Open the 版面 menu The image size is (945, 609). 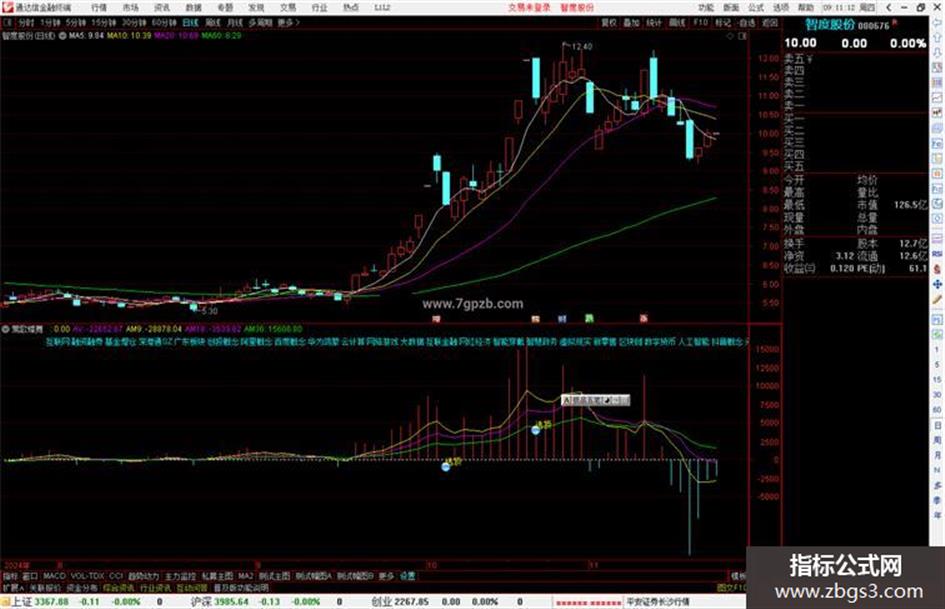(x=731, y=7)
